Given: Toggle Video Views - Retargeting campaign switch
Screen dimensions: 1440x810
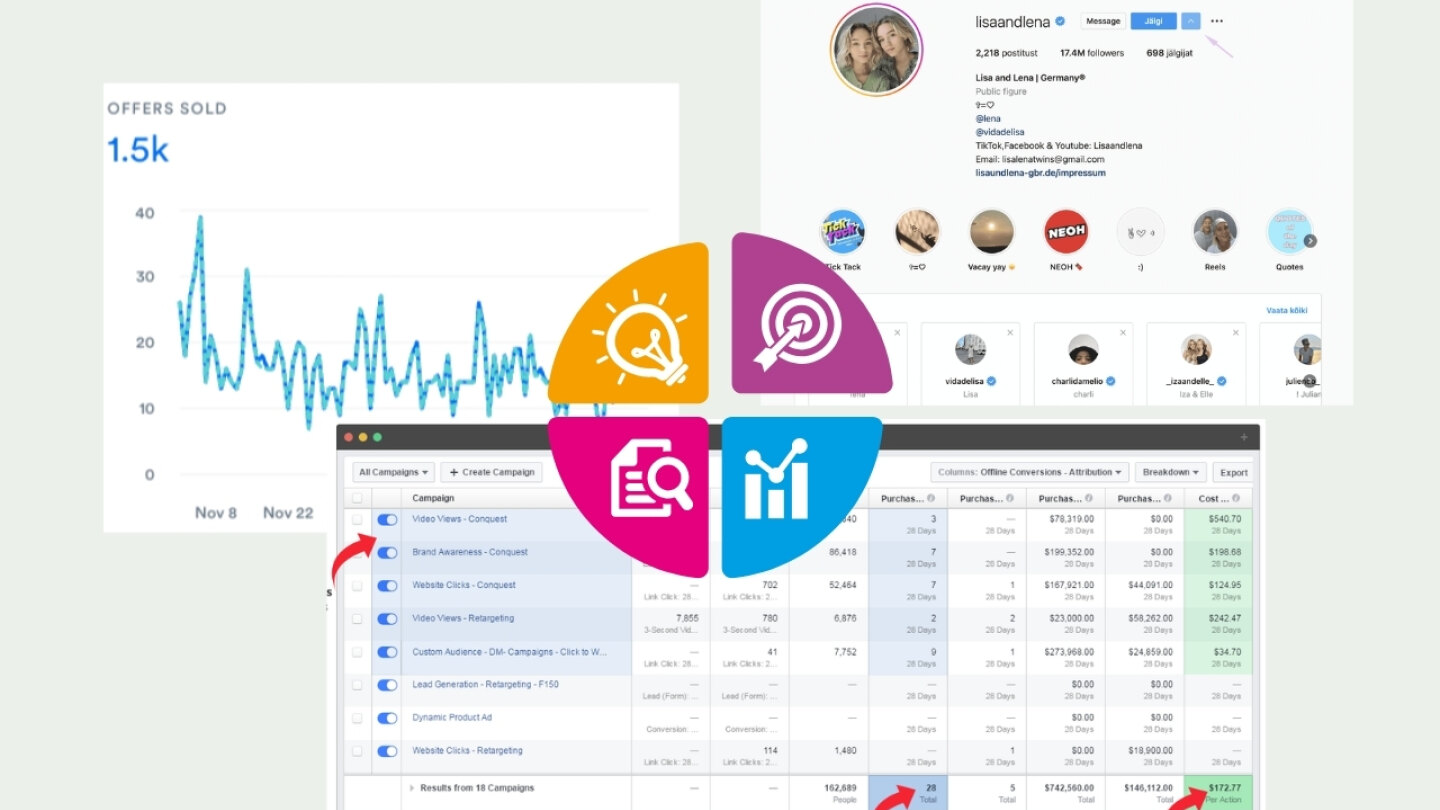Looking at the screenshot, I should [x=387, y=619].
